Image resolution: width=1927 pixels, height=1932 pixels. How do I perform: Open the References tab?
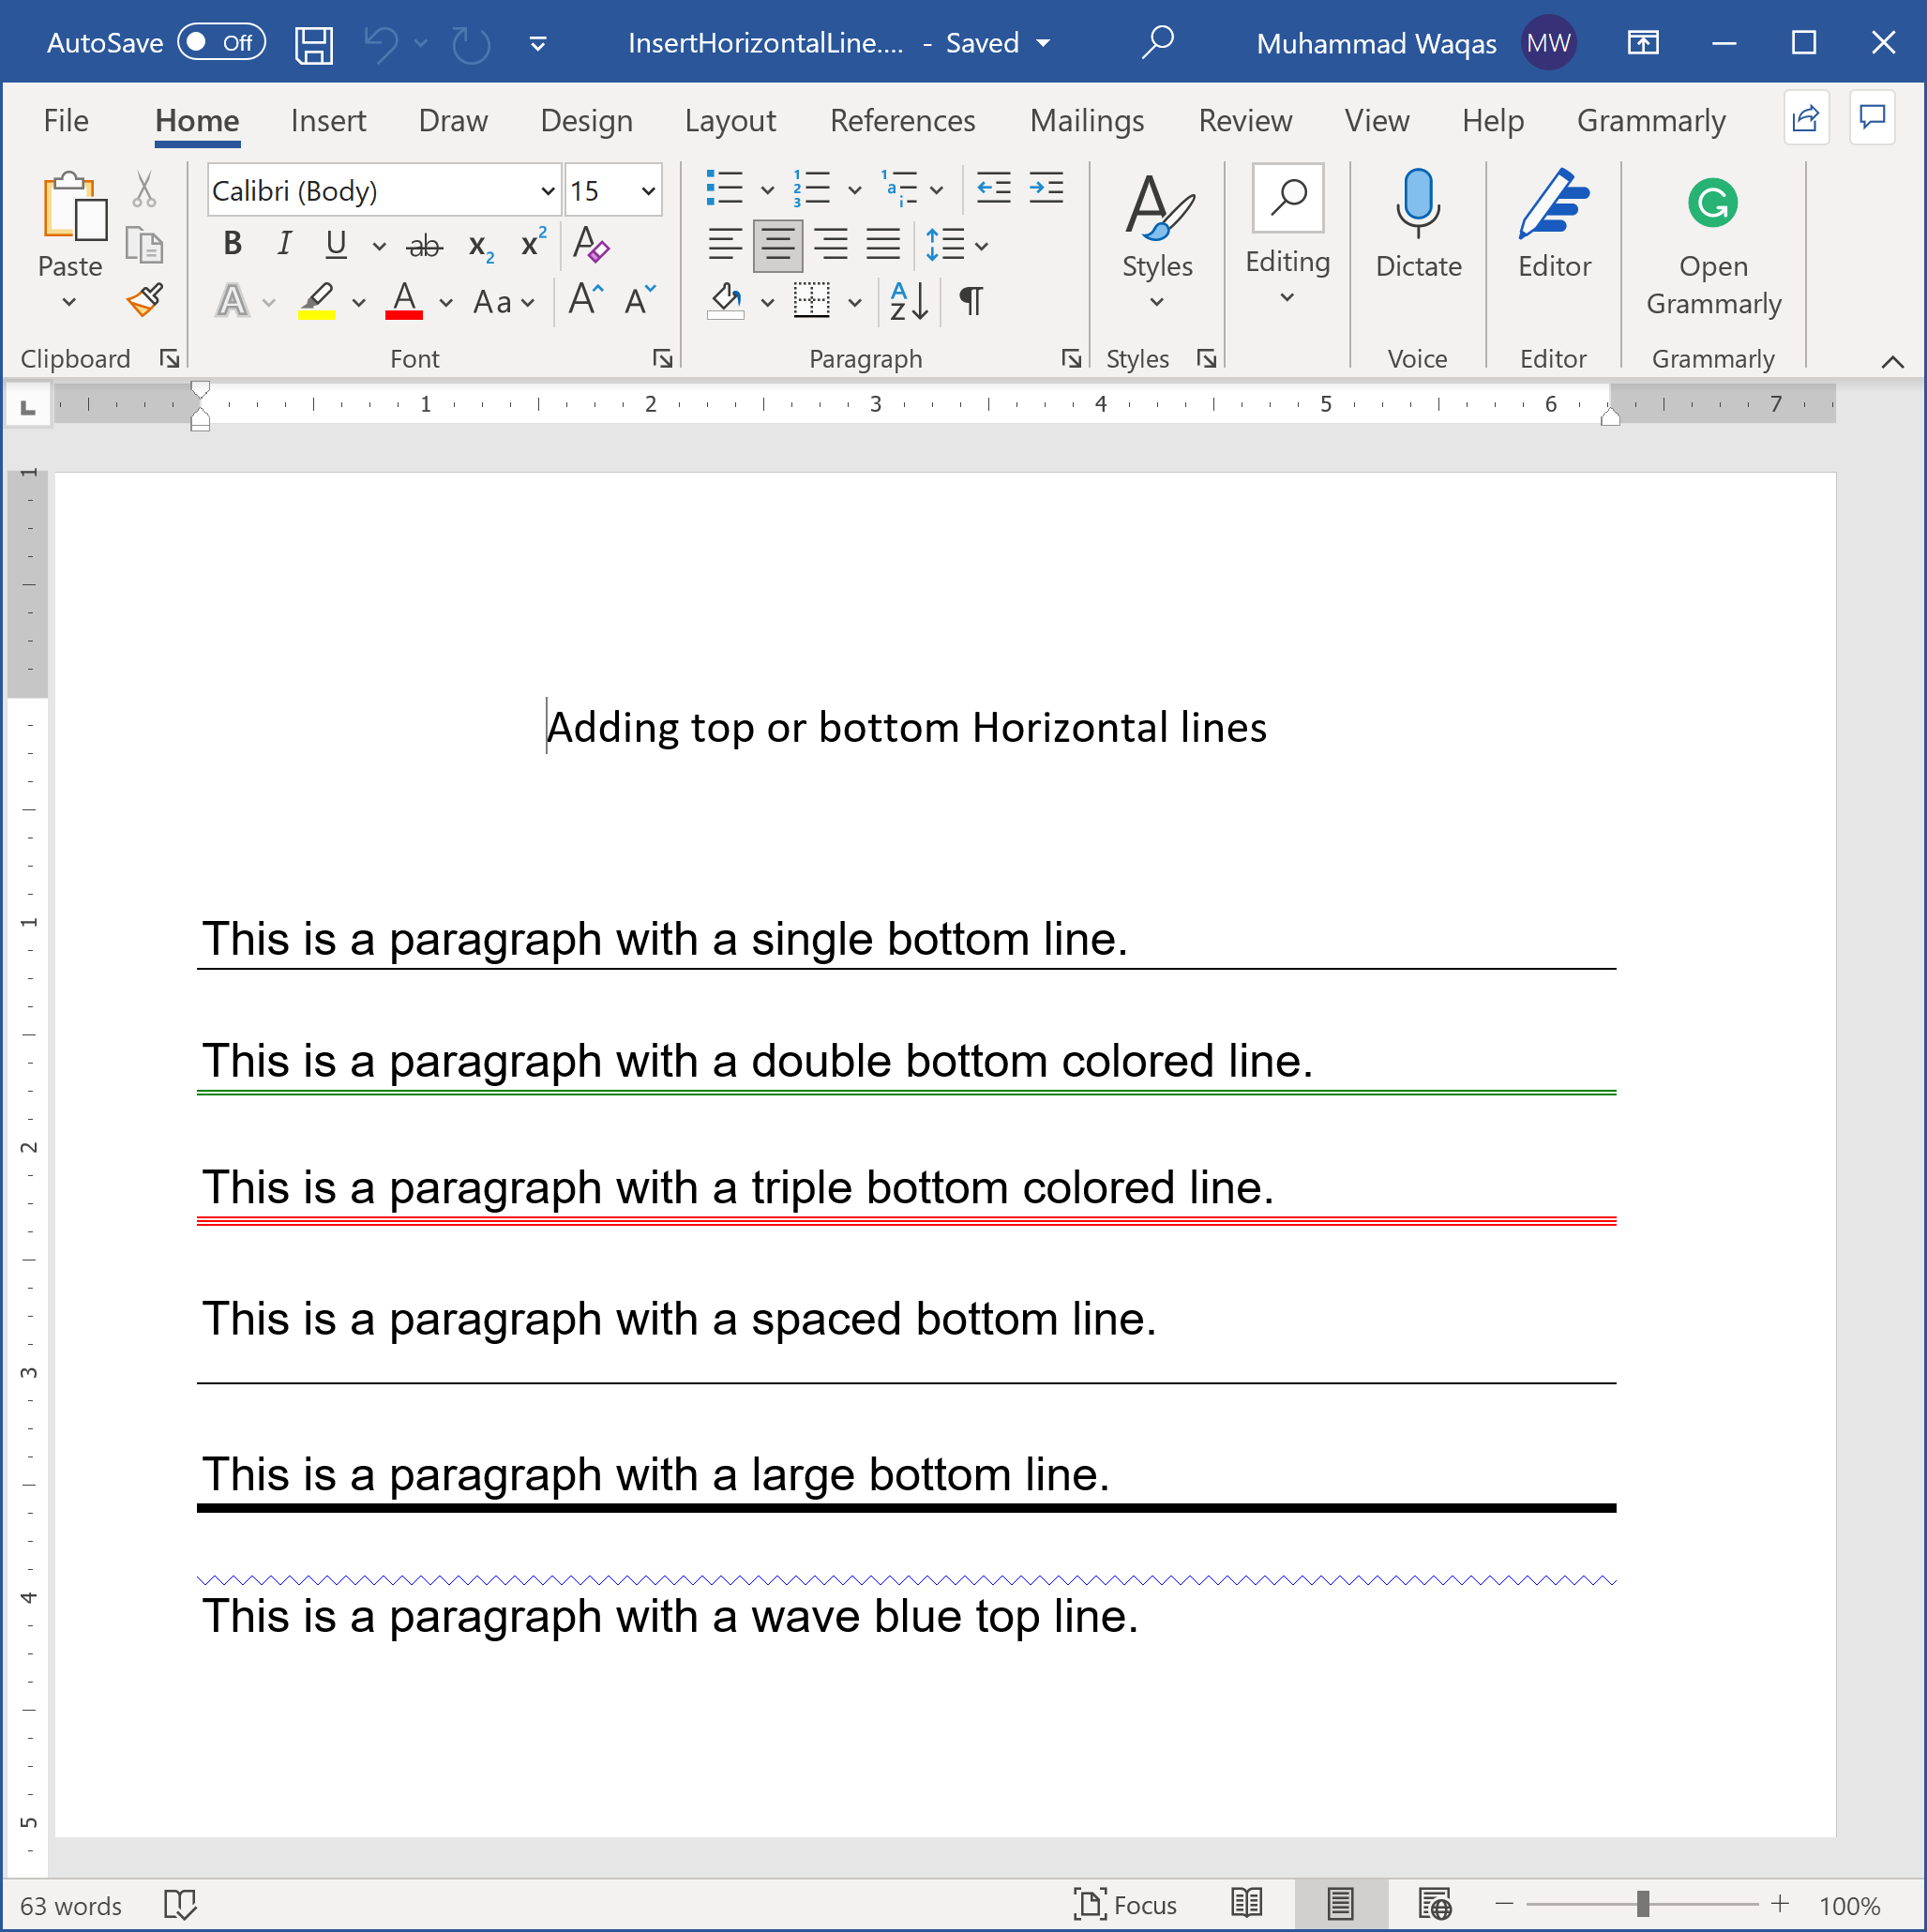tap(902, 121)
